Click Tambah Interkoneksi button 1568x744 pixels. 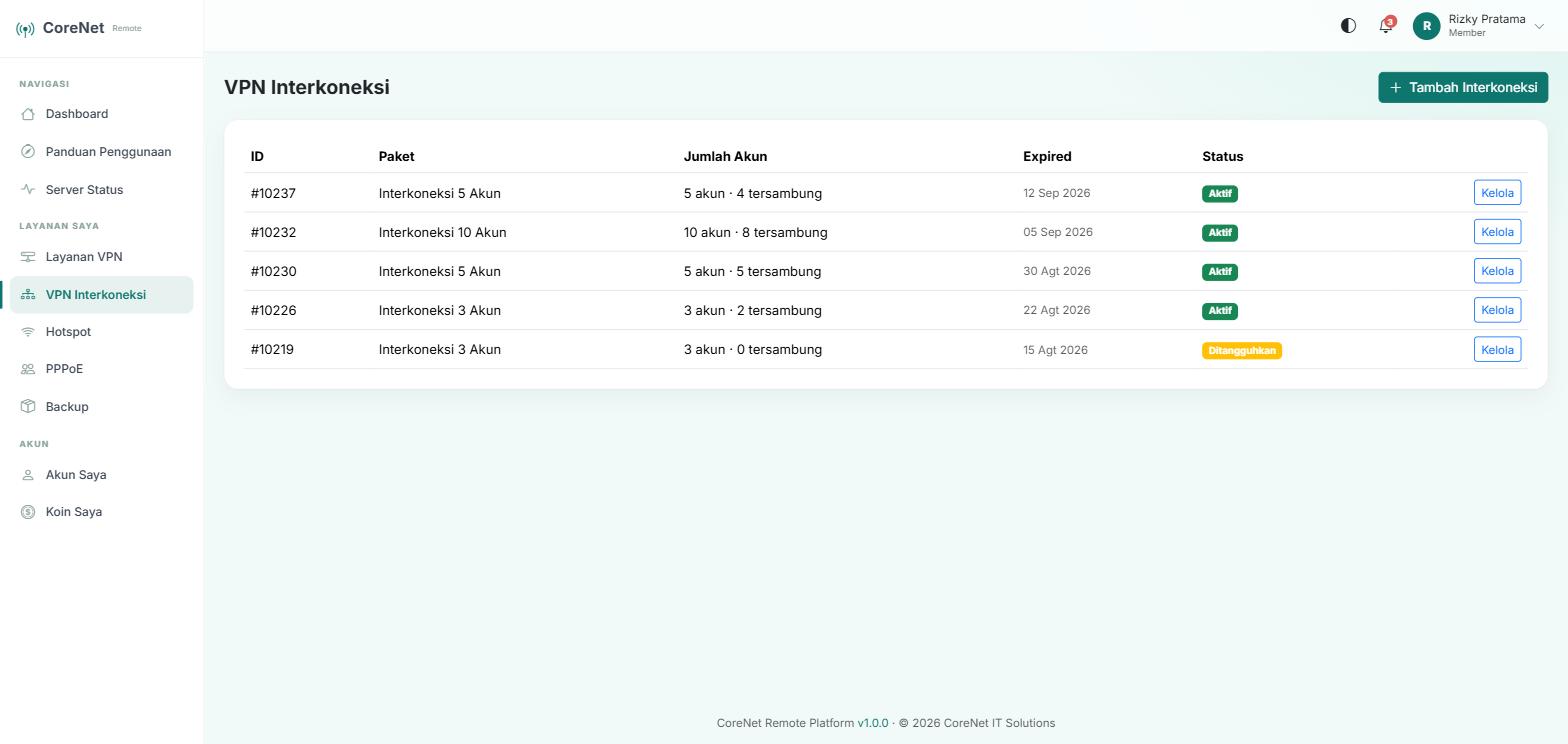coord(1462,87)
